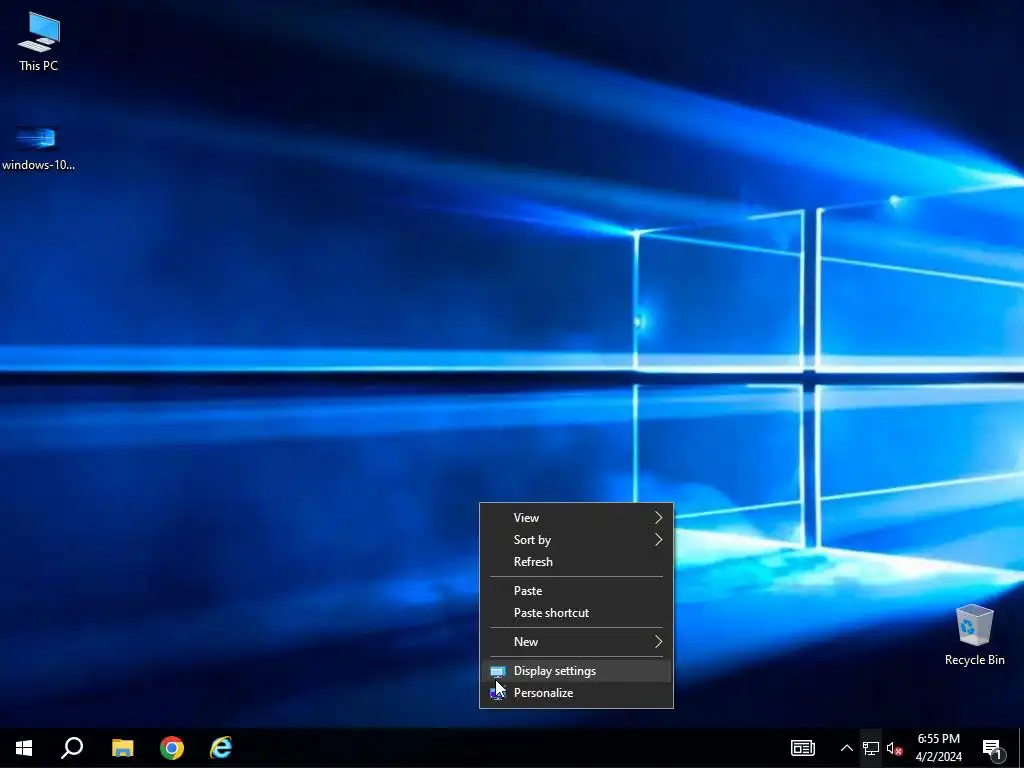Screen dimensions: 1024x768
Task: Open News and interests taskbar icon
Action: click(x=803, y=748)
